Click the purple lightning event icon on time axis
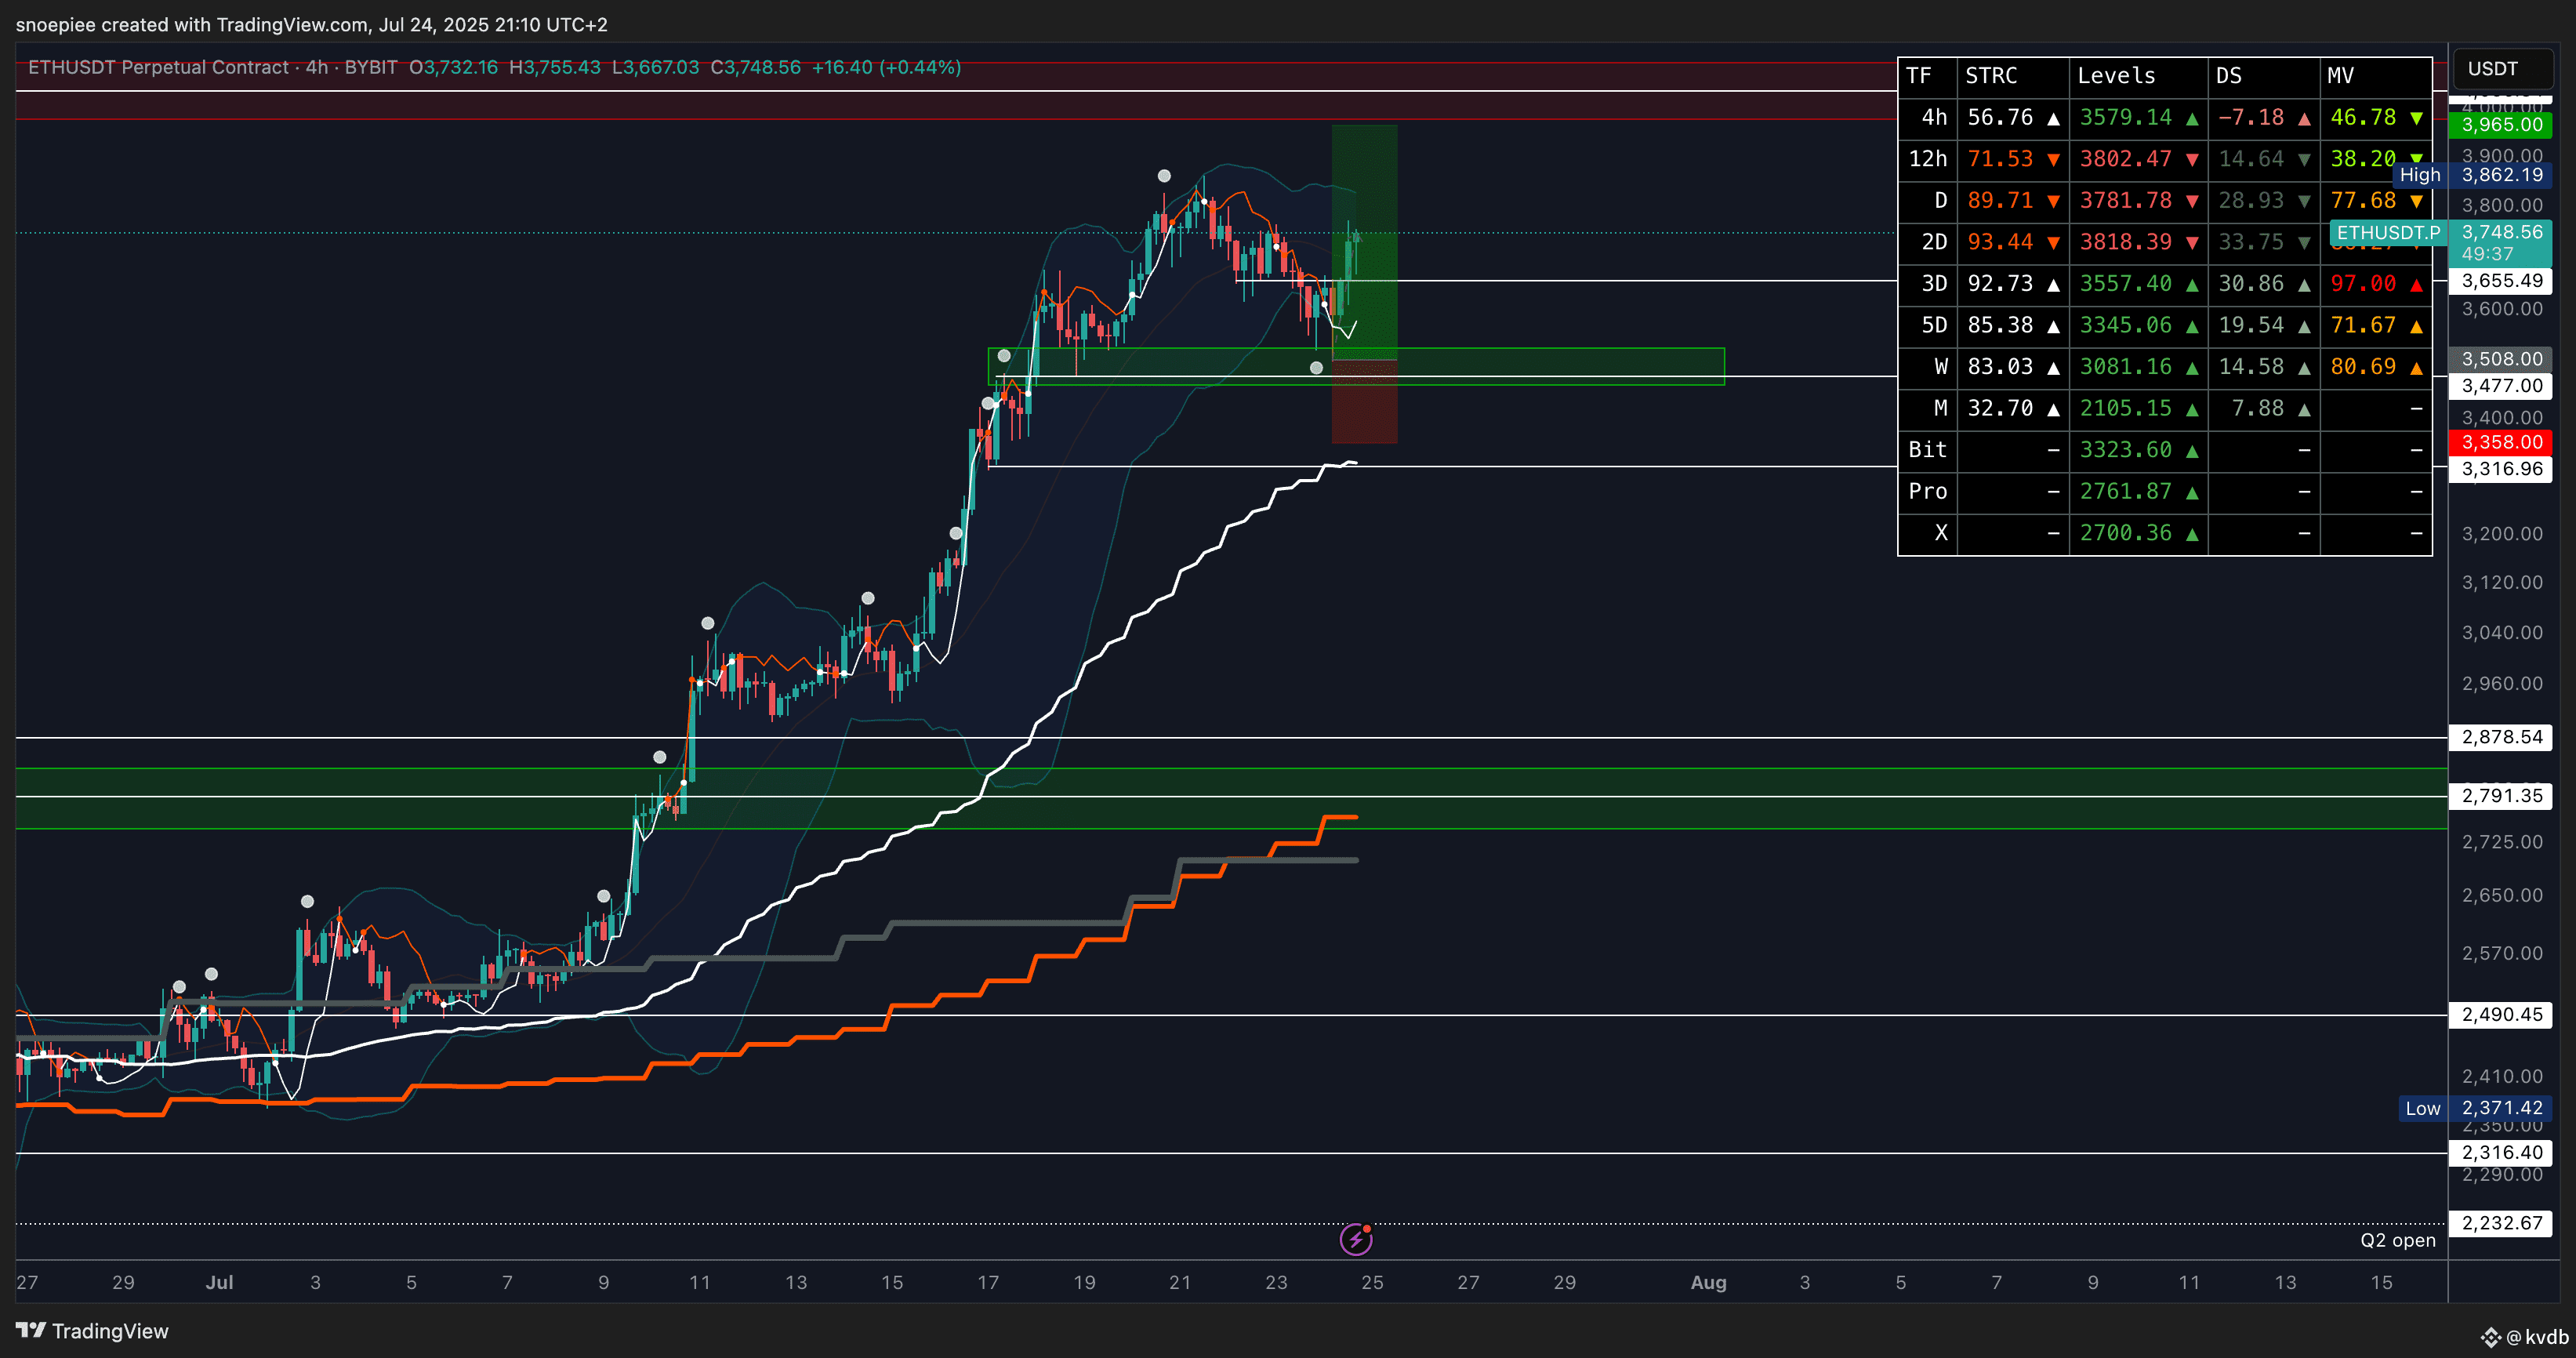This screenshot has height=1358, width=2576. [x=1356, y=1239]
